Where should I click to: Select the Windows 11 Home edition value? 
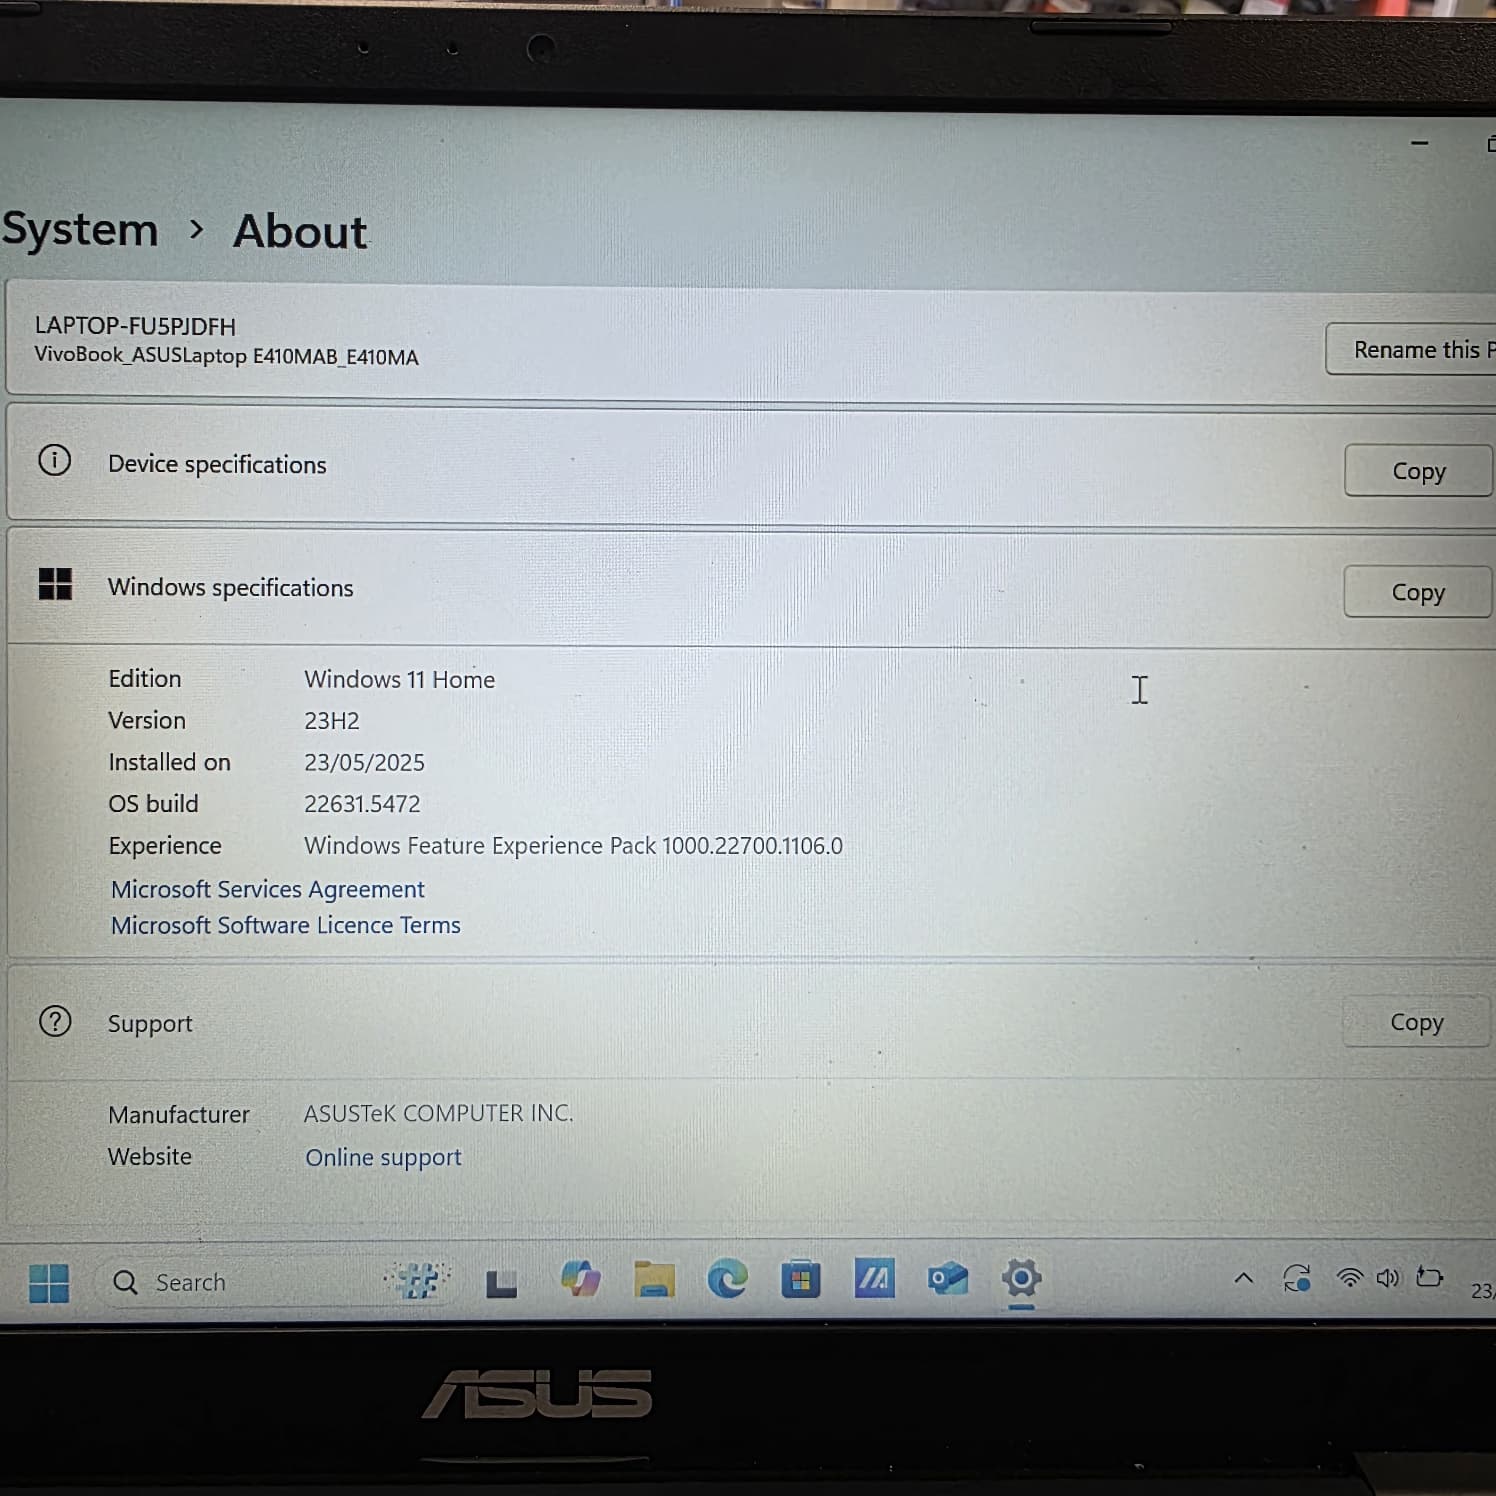tap(399, 679)
